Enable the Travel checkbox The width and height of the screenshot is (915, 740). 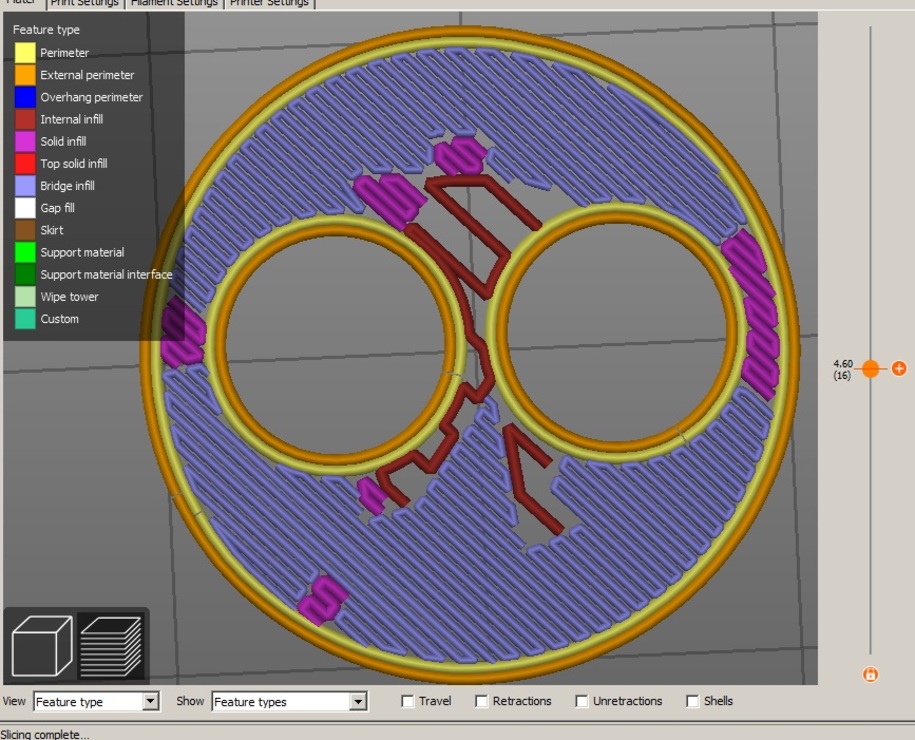(x=408, y=701)
